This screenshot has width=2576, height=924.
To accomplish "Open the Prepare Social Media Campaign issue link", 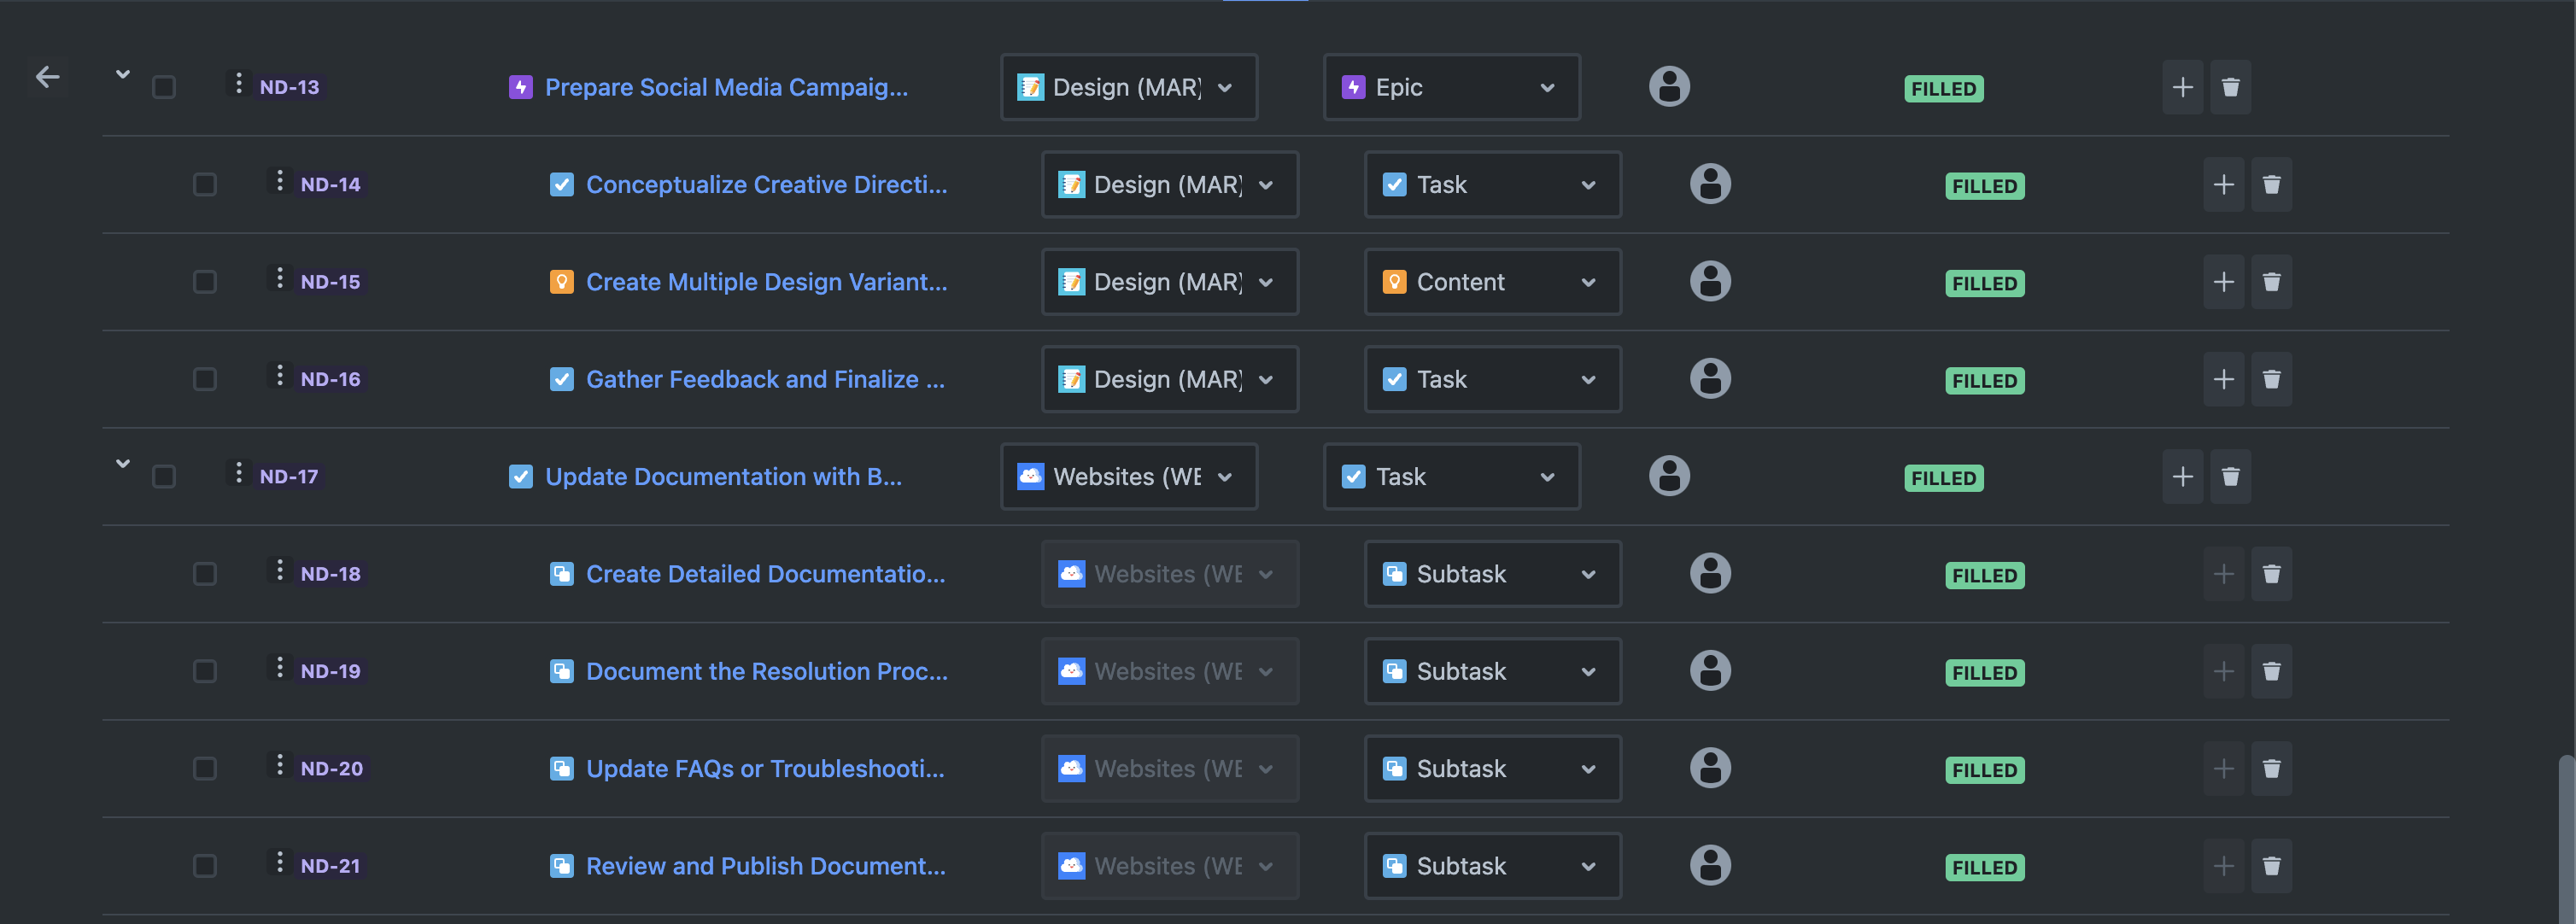I will pyautogui.click(x=726, y=88).
